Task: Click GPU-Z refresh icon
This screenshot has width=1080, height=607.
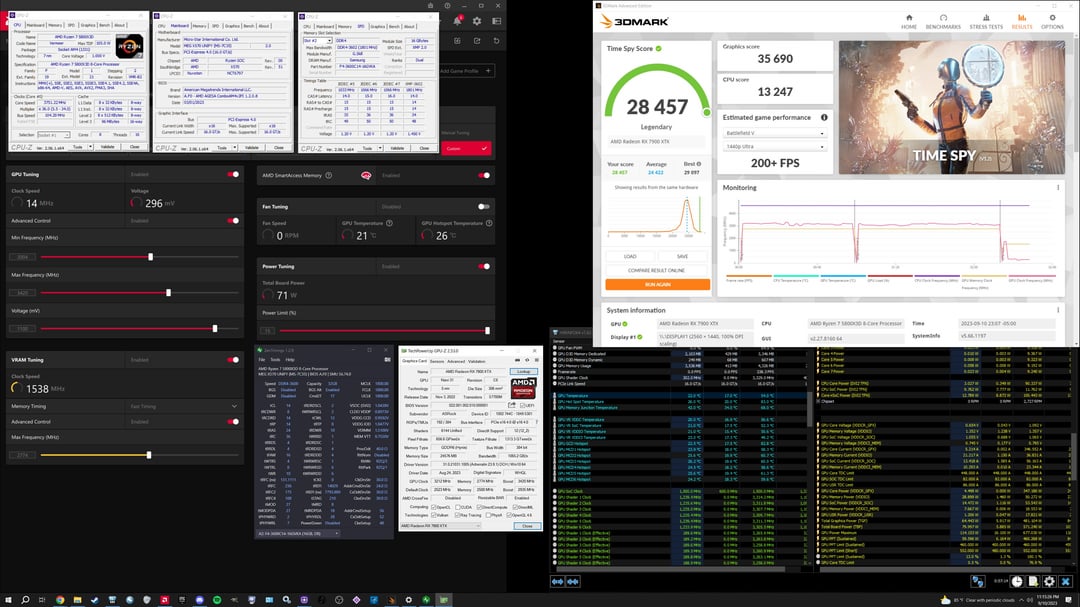Action: (x=527, y=360)
